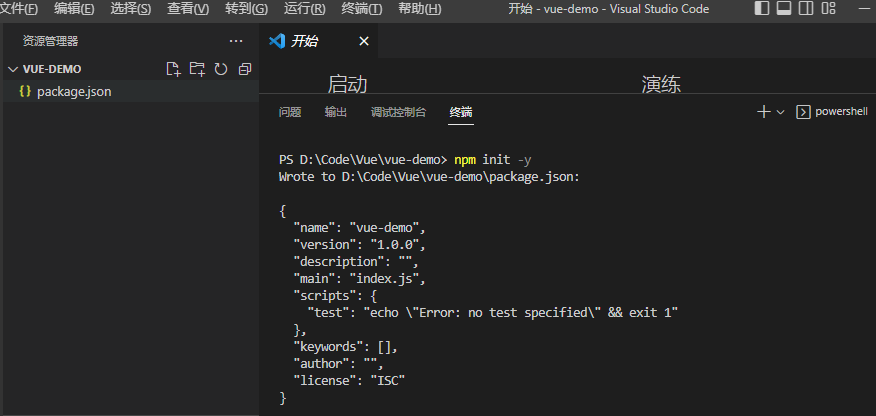Screen dimensions: 876x416
Task: Click the 'Wrote to' package.json output line
Action: click(x=430, y=177)
